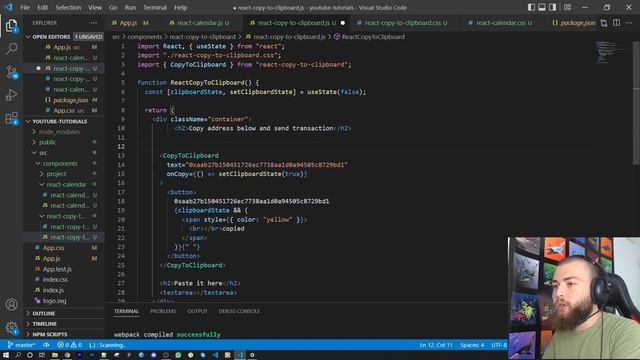Select the Debug Console panel tab
The height and width of the screenshot is (360, 640).
(x=239, y=311)
